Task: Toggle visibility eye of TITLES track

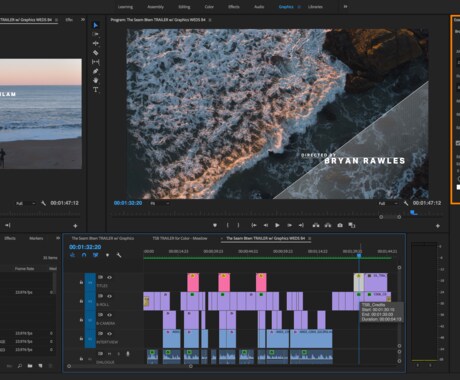Action: 109,277
